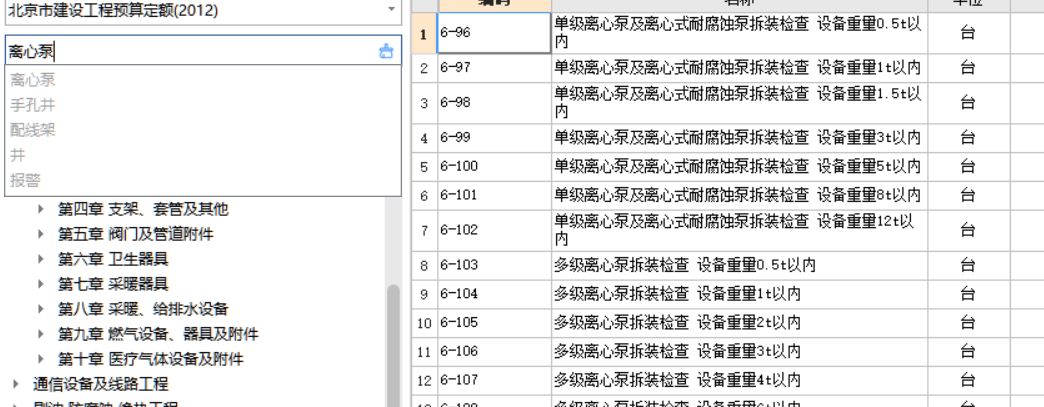Select code cell 6-105

pyautogui.click(x=494, y=323)
